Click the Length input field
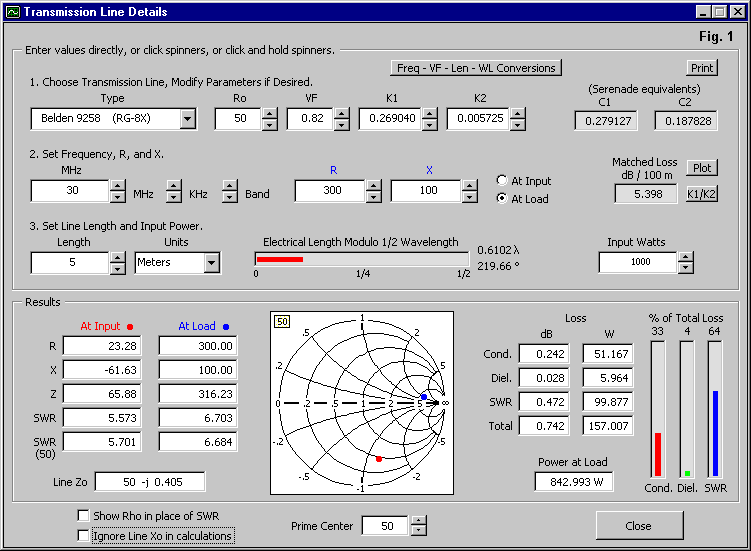 tap(67, 263)
